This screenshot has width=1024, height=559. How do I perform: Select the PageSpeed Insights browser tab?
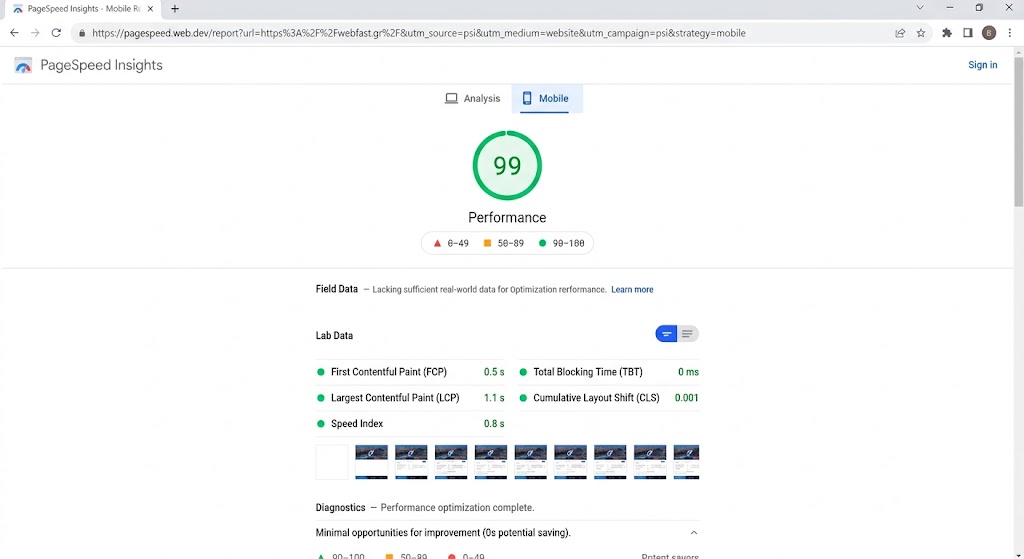pyautogui.click(x=81, y=9)
